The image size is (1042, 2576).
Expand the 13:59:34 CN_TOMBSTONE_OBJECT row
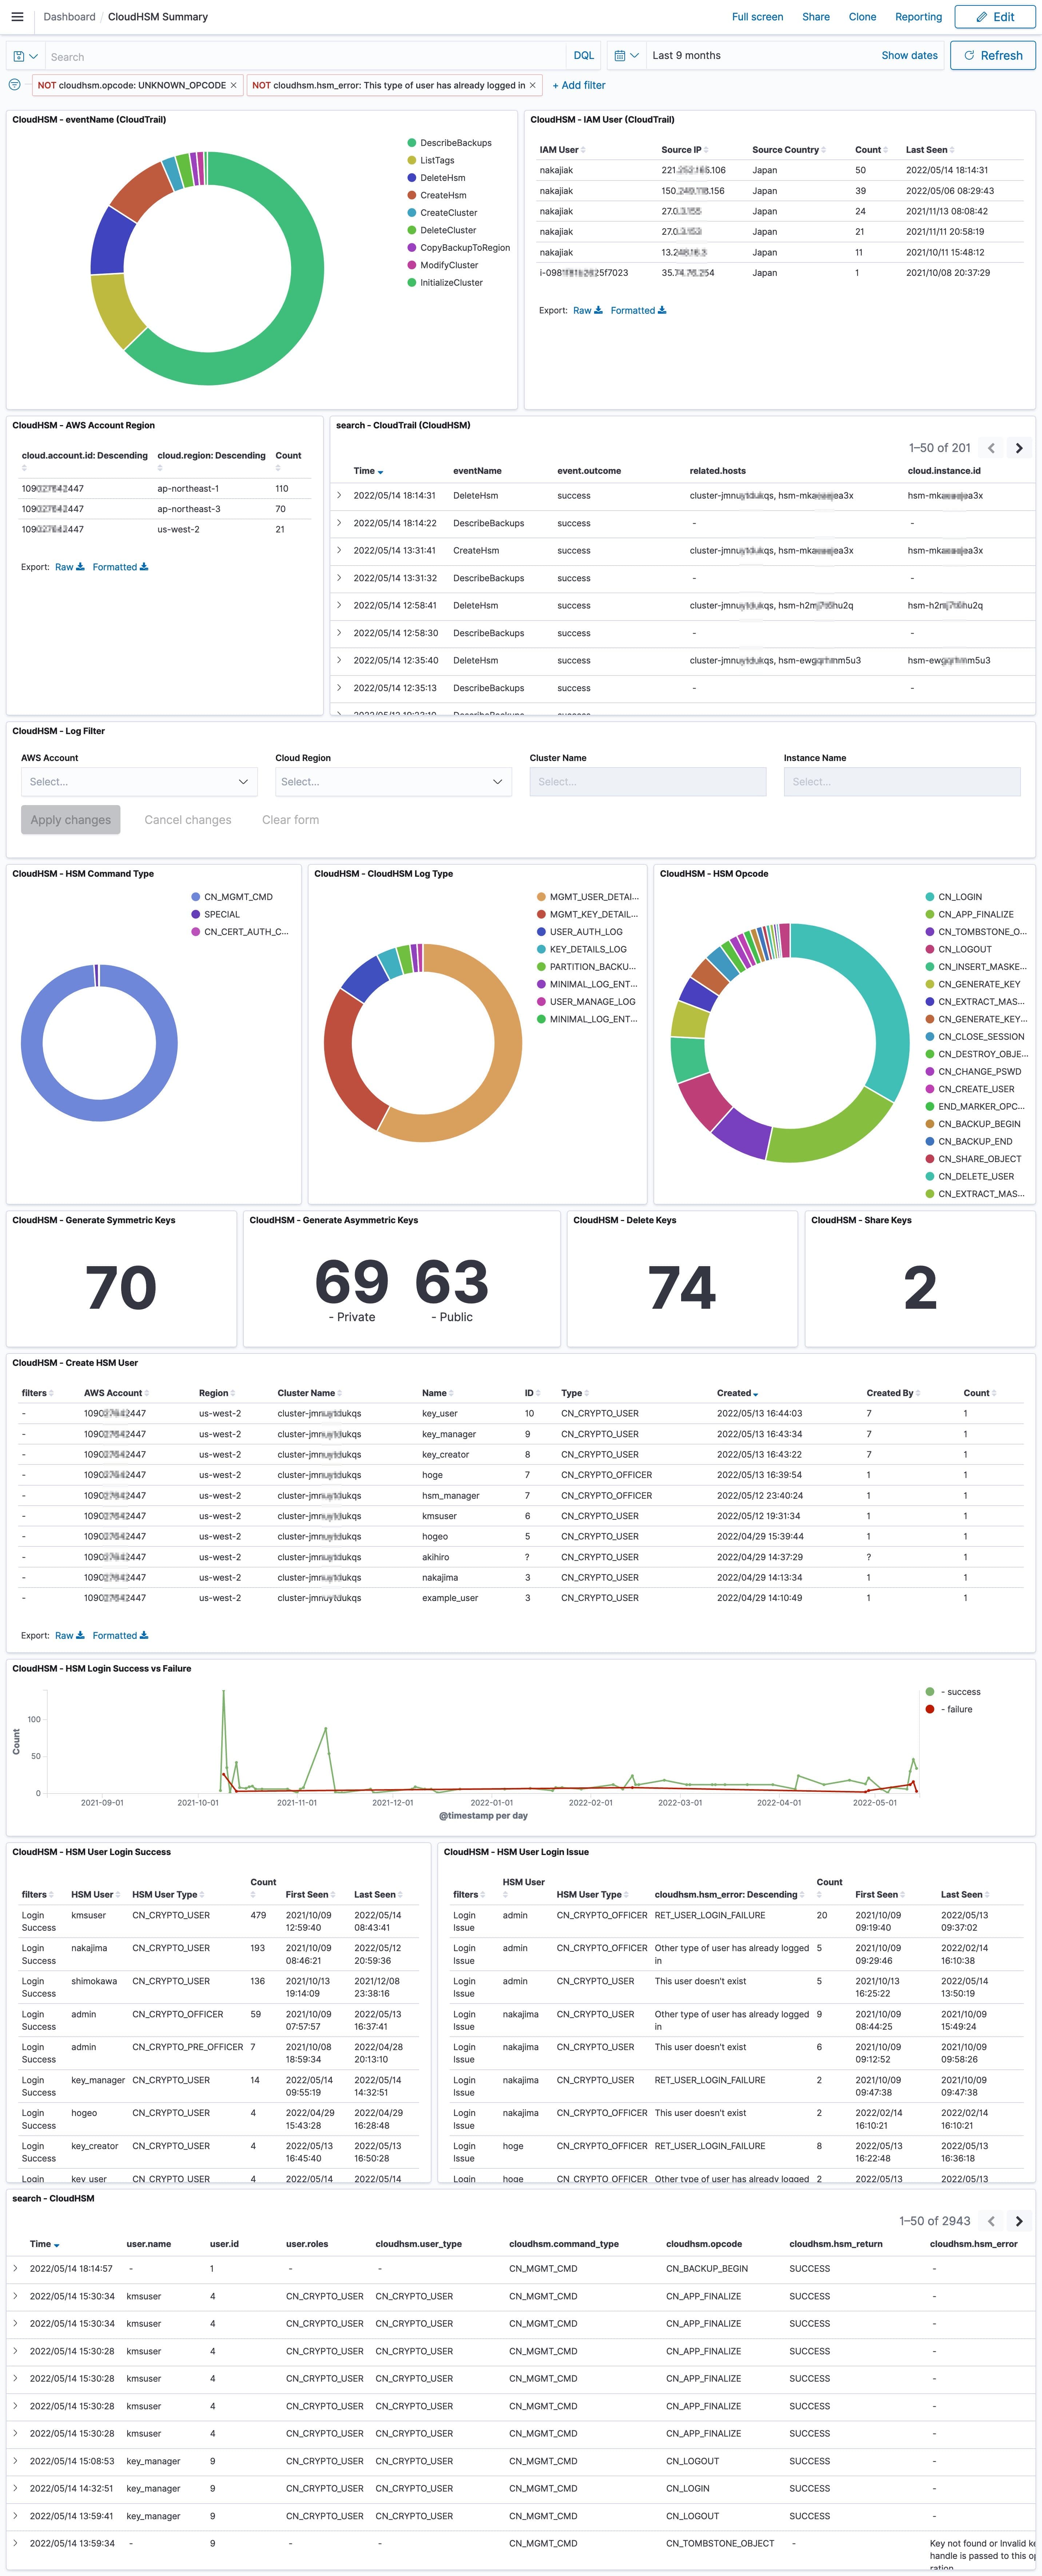pyautogui.click(x=15, y=2543)
